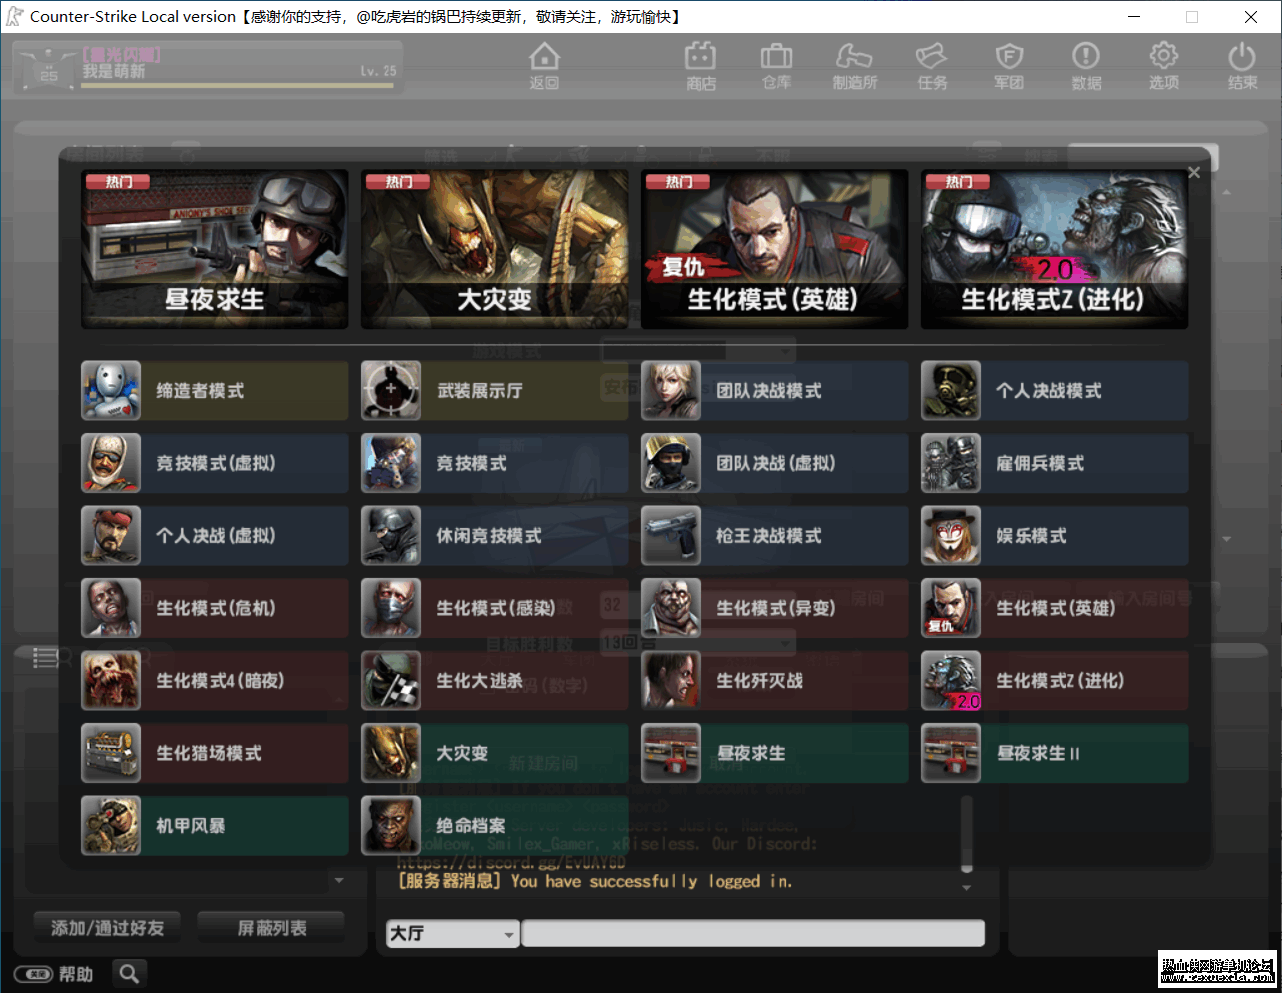
Task: Click the 生化猎场模式 icon
Action: [111, 753]
